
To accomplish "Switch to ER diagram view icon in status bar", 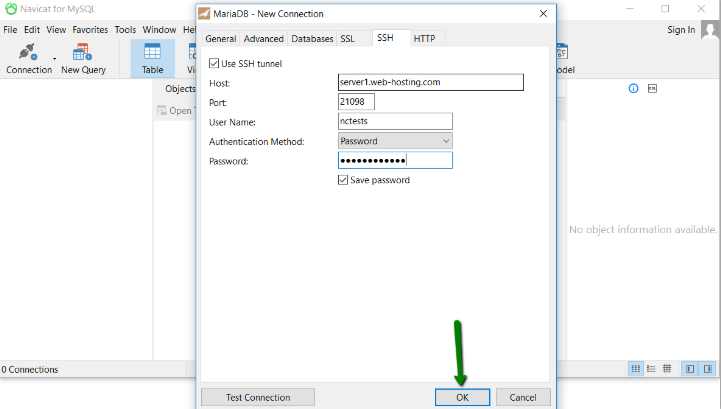I will tap(667, 369).
